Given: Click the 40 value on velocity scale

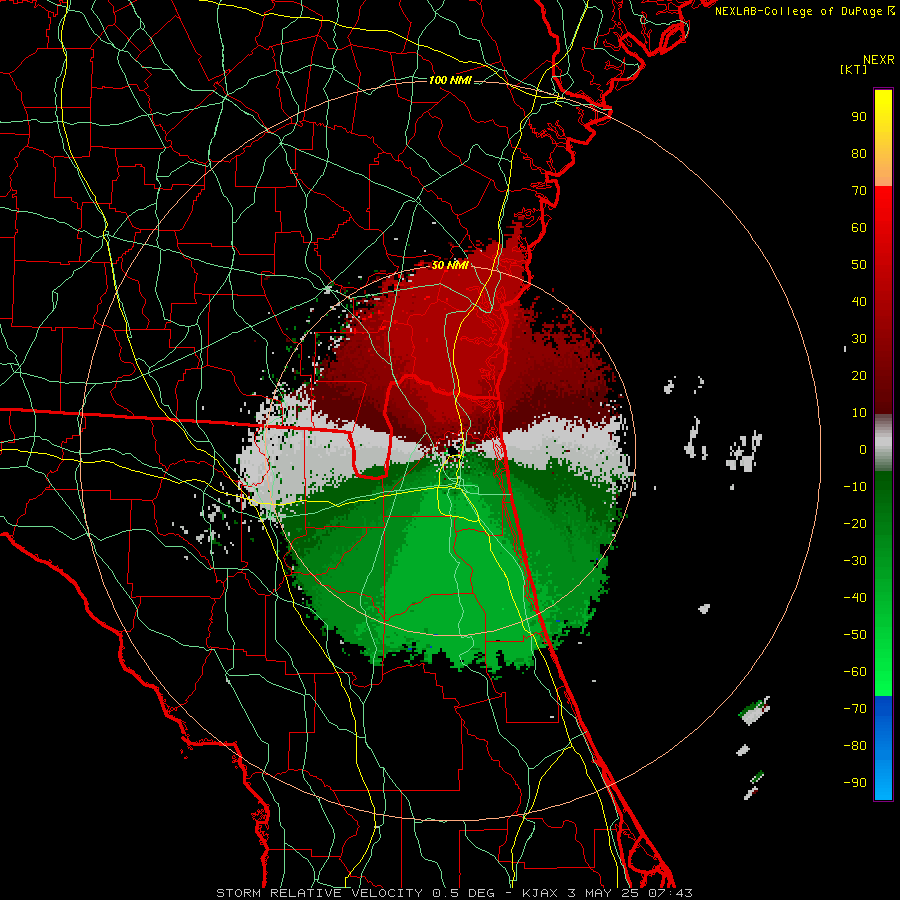Looking at the screenshot, I should [x=859, y=302].
